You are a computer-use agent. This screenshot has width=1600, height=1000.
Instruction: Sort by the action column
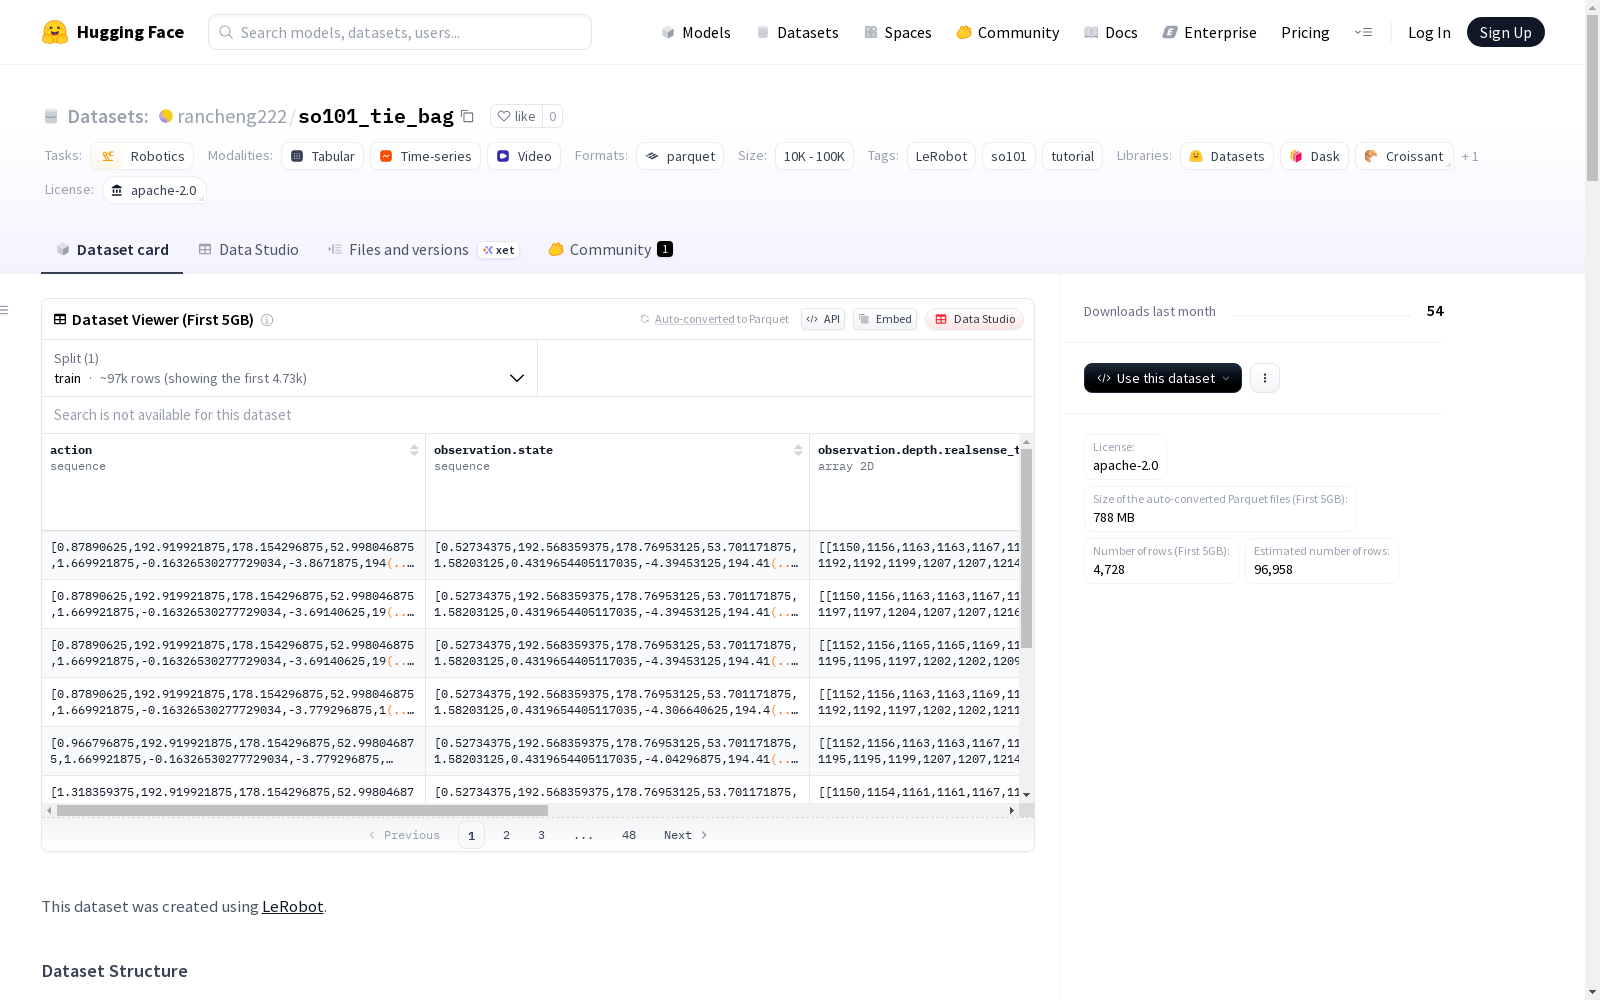click(x=414, y=450)
